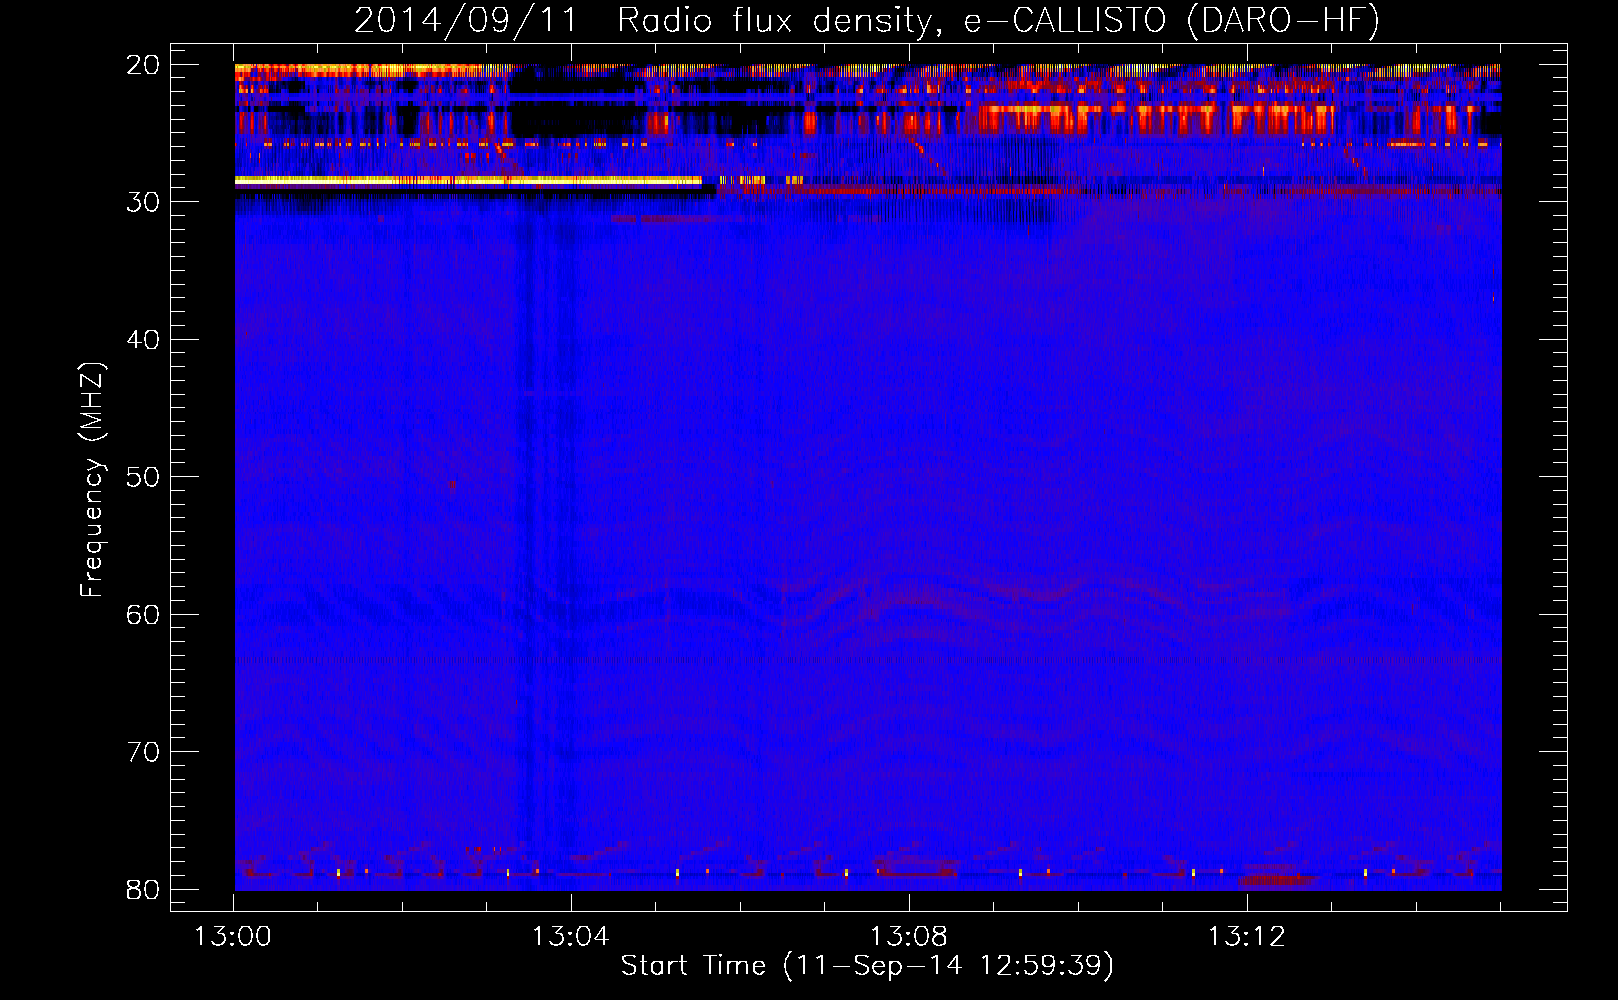Click the 60 MHz frequency tick label
Image resolution: width=1618 pixels, height=1000 pixels.
tap(143, 614)
